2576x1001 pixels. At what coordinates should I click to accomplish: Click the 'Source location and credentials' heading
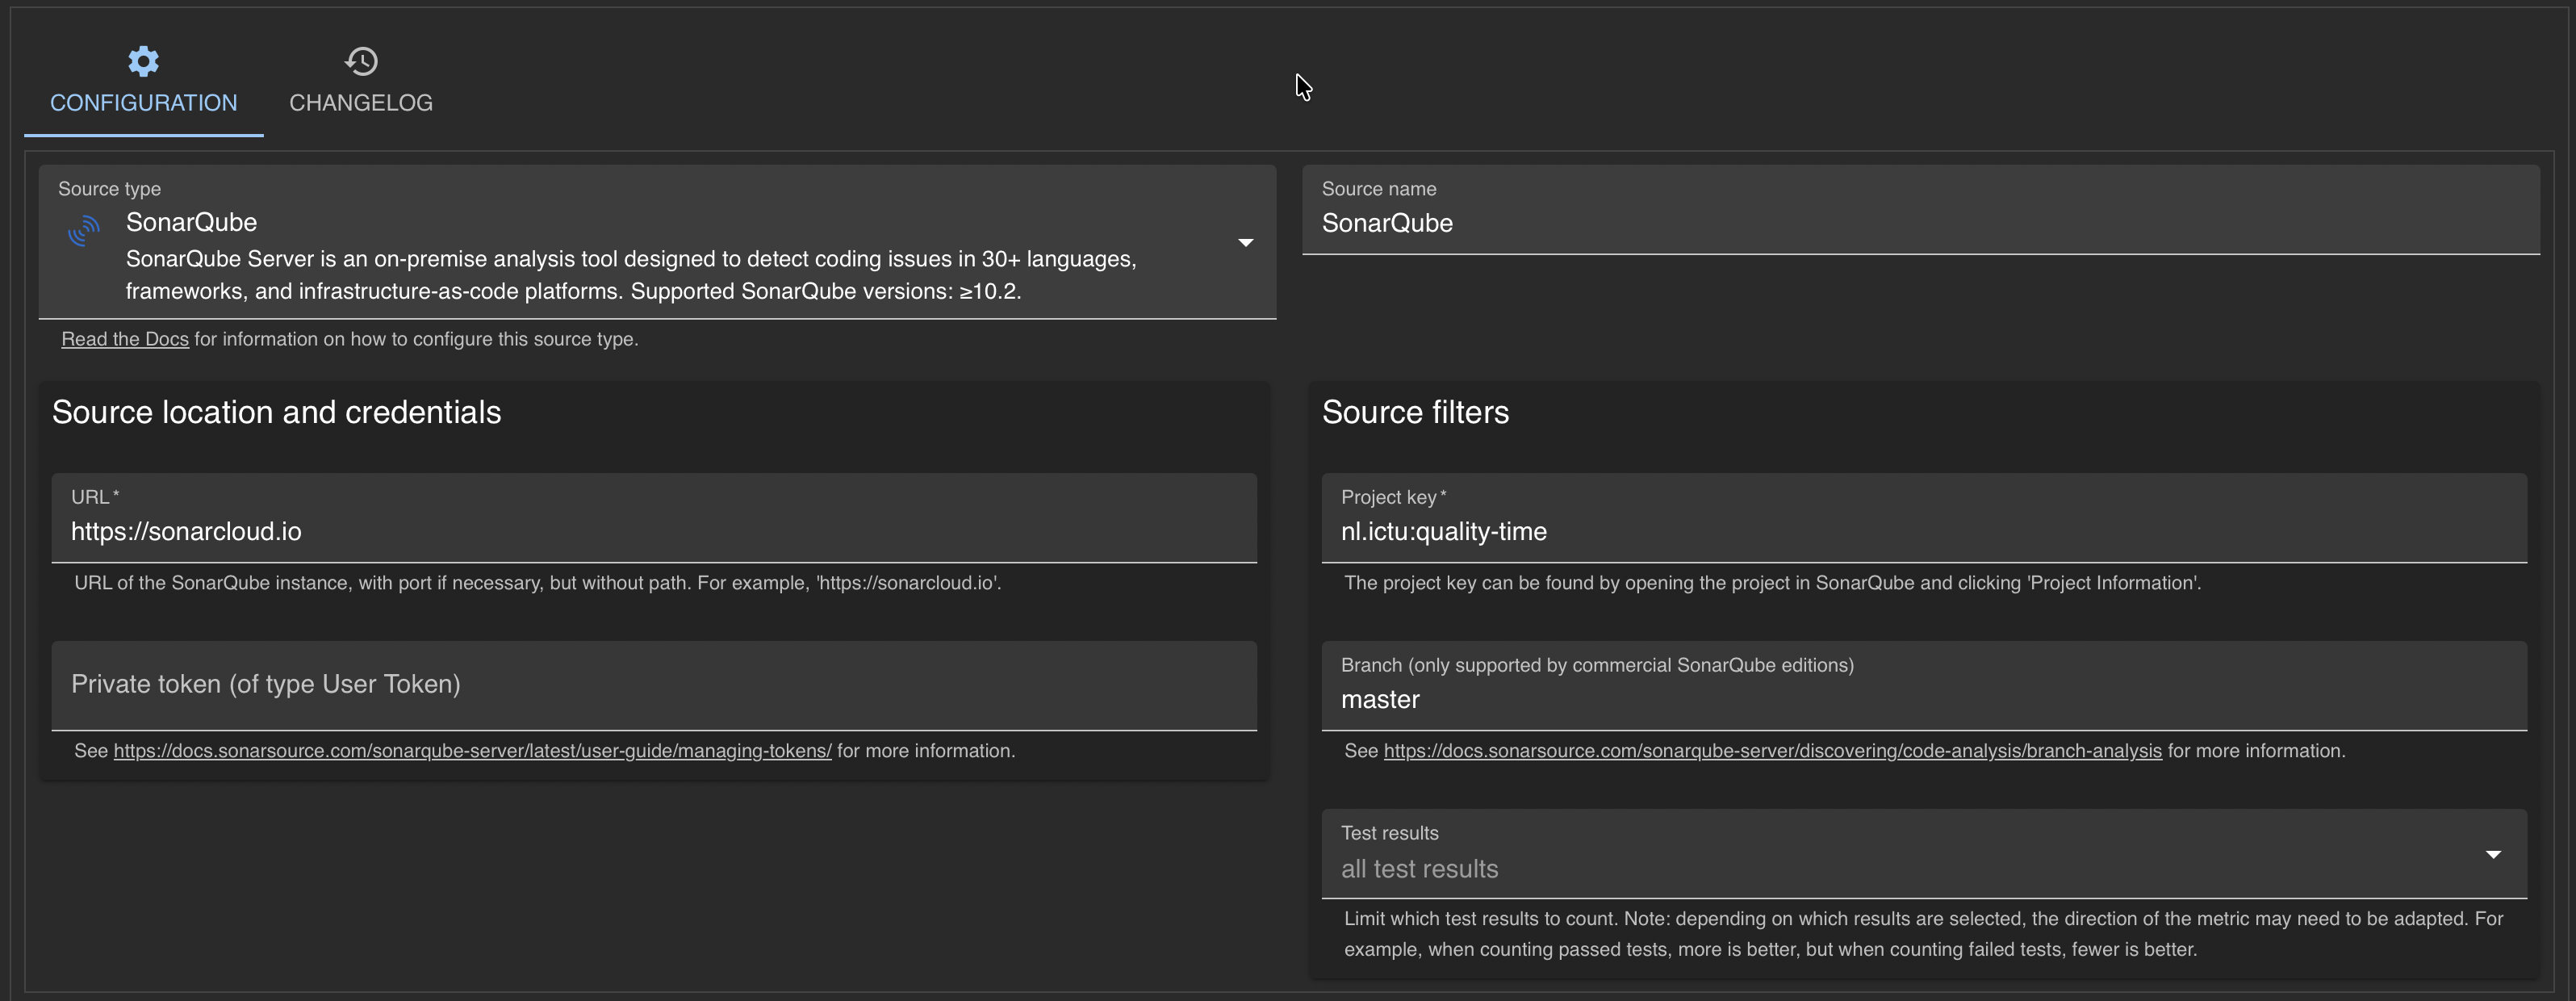[x=276, y=412]
